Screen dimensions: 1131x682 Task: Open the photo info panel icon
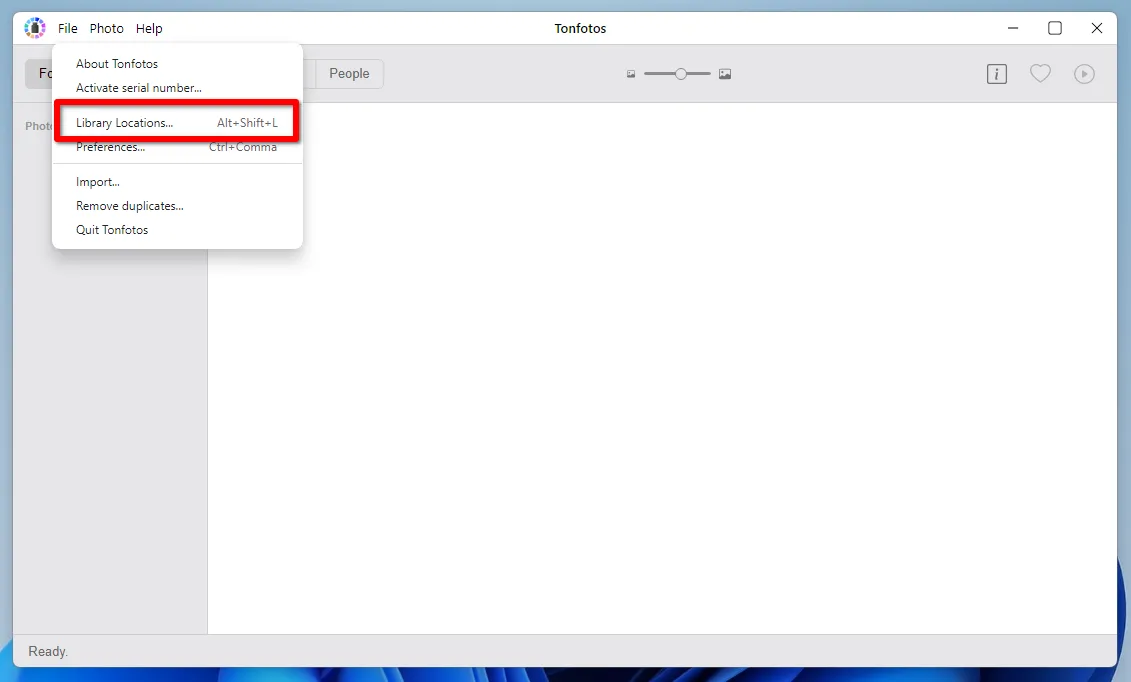[996, 74]
